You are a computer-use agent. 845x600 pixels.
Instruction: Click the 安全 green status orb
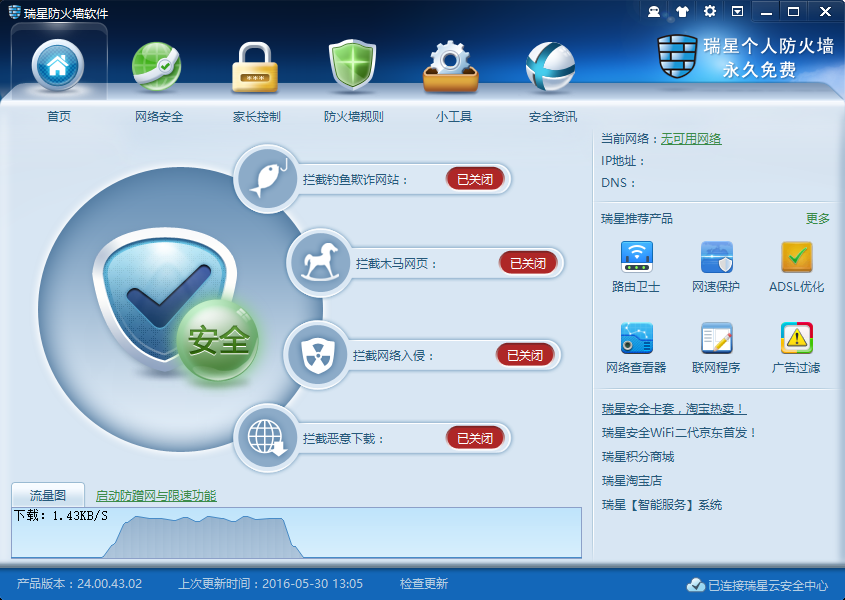tap(218, 341)
